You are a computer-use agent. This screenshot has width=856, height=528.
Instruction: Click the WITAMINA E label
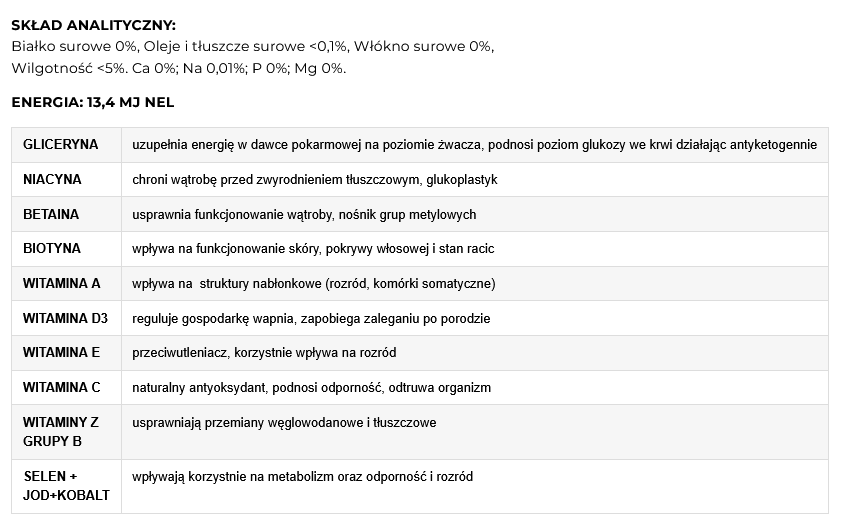[x=61, y=353]
